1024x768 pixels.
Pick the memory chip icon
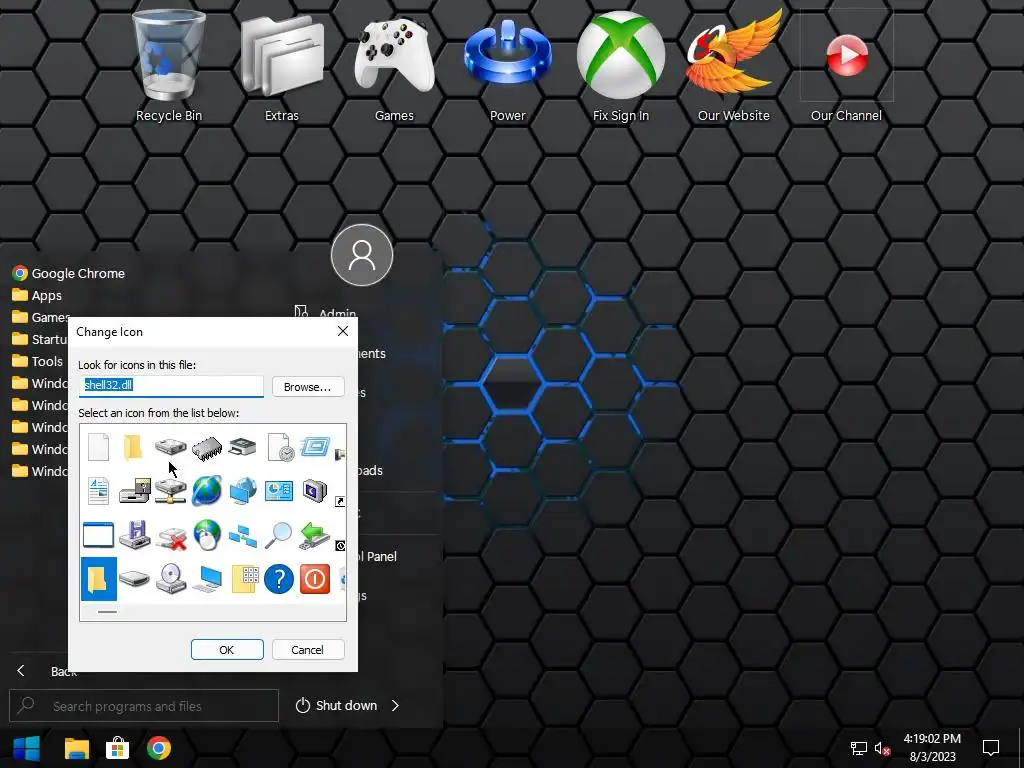point(207,448)
